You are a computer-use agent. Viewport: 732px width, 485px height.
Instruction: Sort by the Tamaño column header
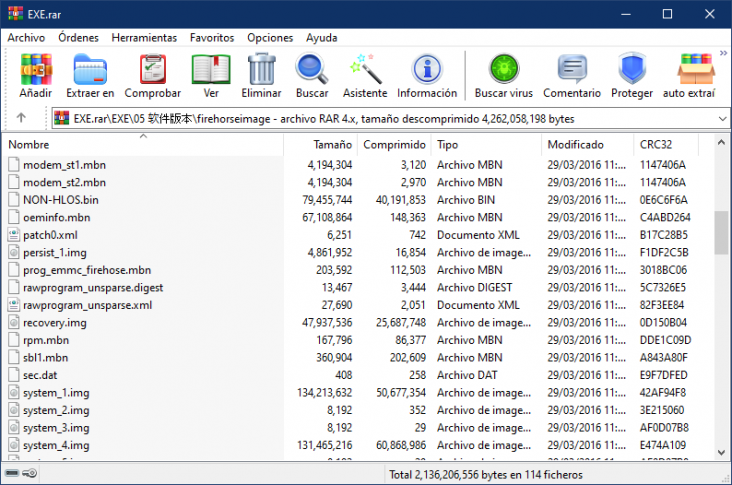[321, 145]
